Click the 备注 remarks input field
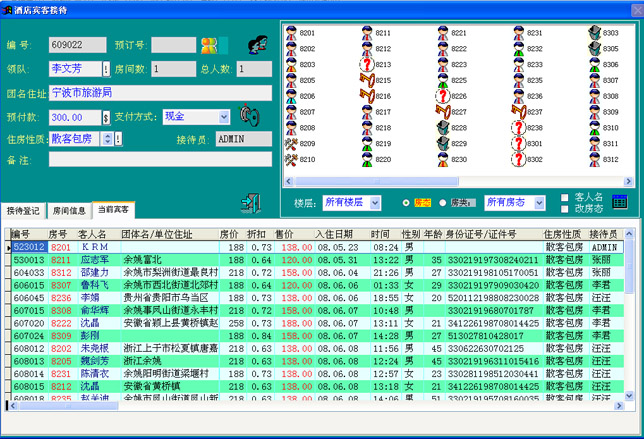 tap(160, 159)
